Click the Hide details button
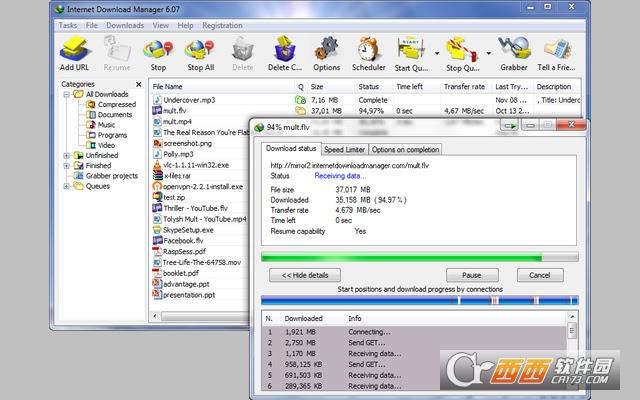The width and height of the screenshot is (640, 400). coord(305,275)
